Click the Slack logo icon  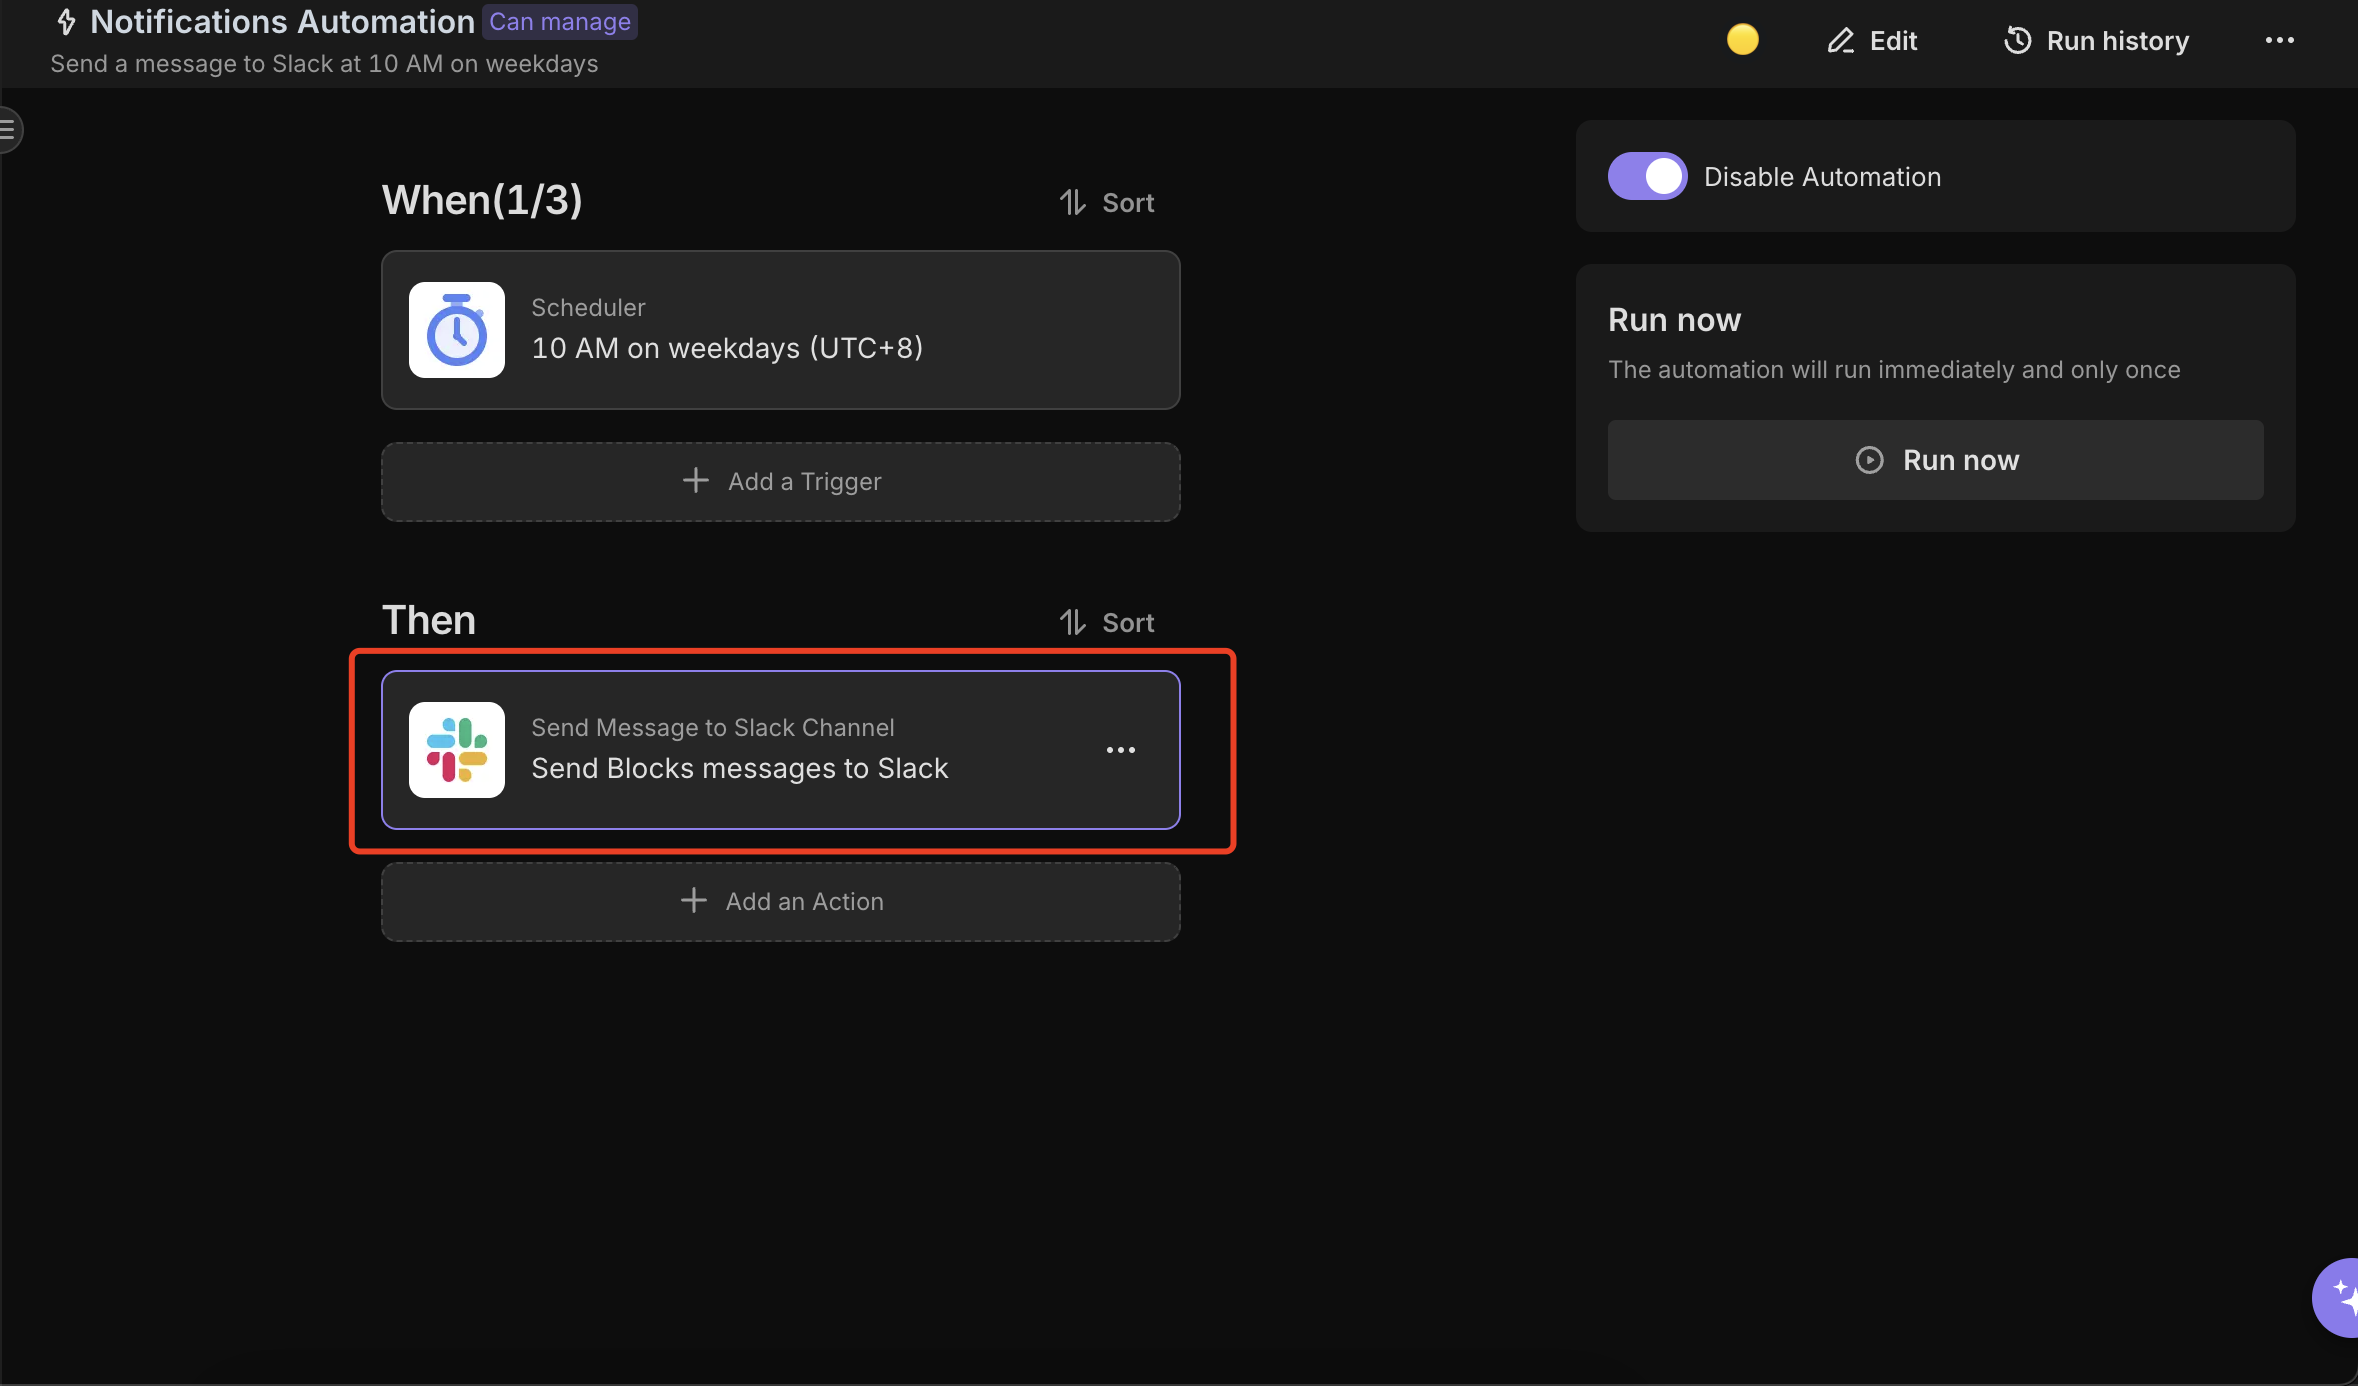pyautogui.click(x=457, y=750)
